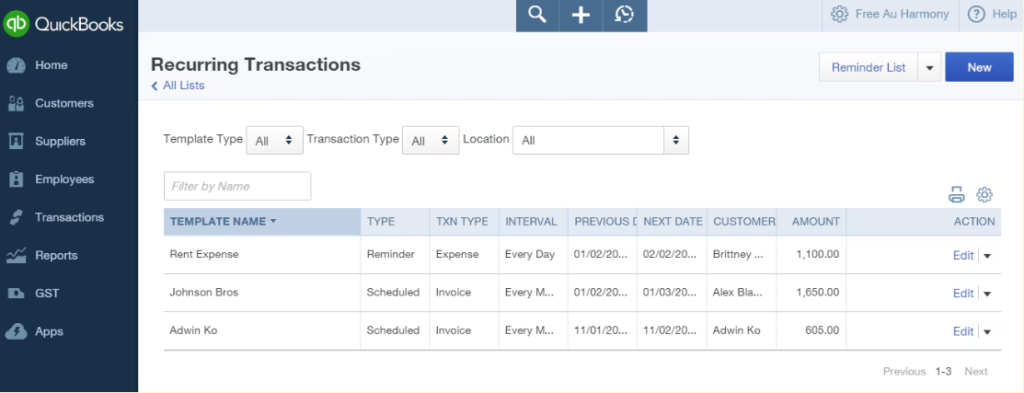Sort by Previous Date column header

click(x=603, y=221)
